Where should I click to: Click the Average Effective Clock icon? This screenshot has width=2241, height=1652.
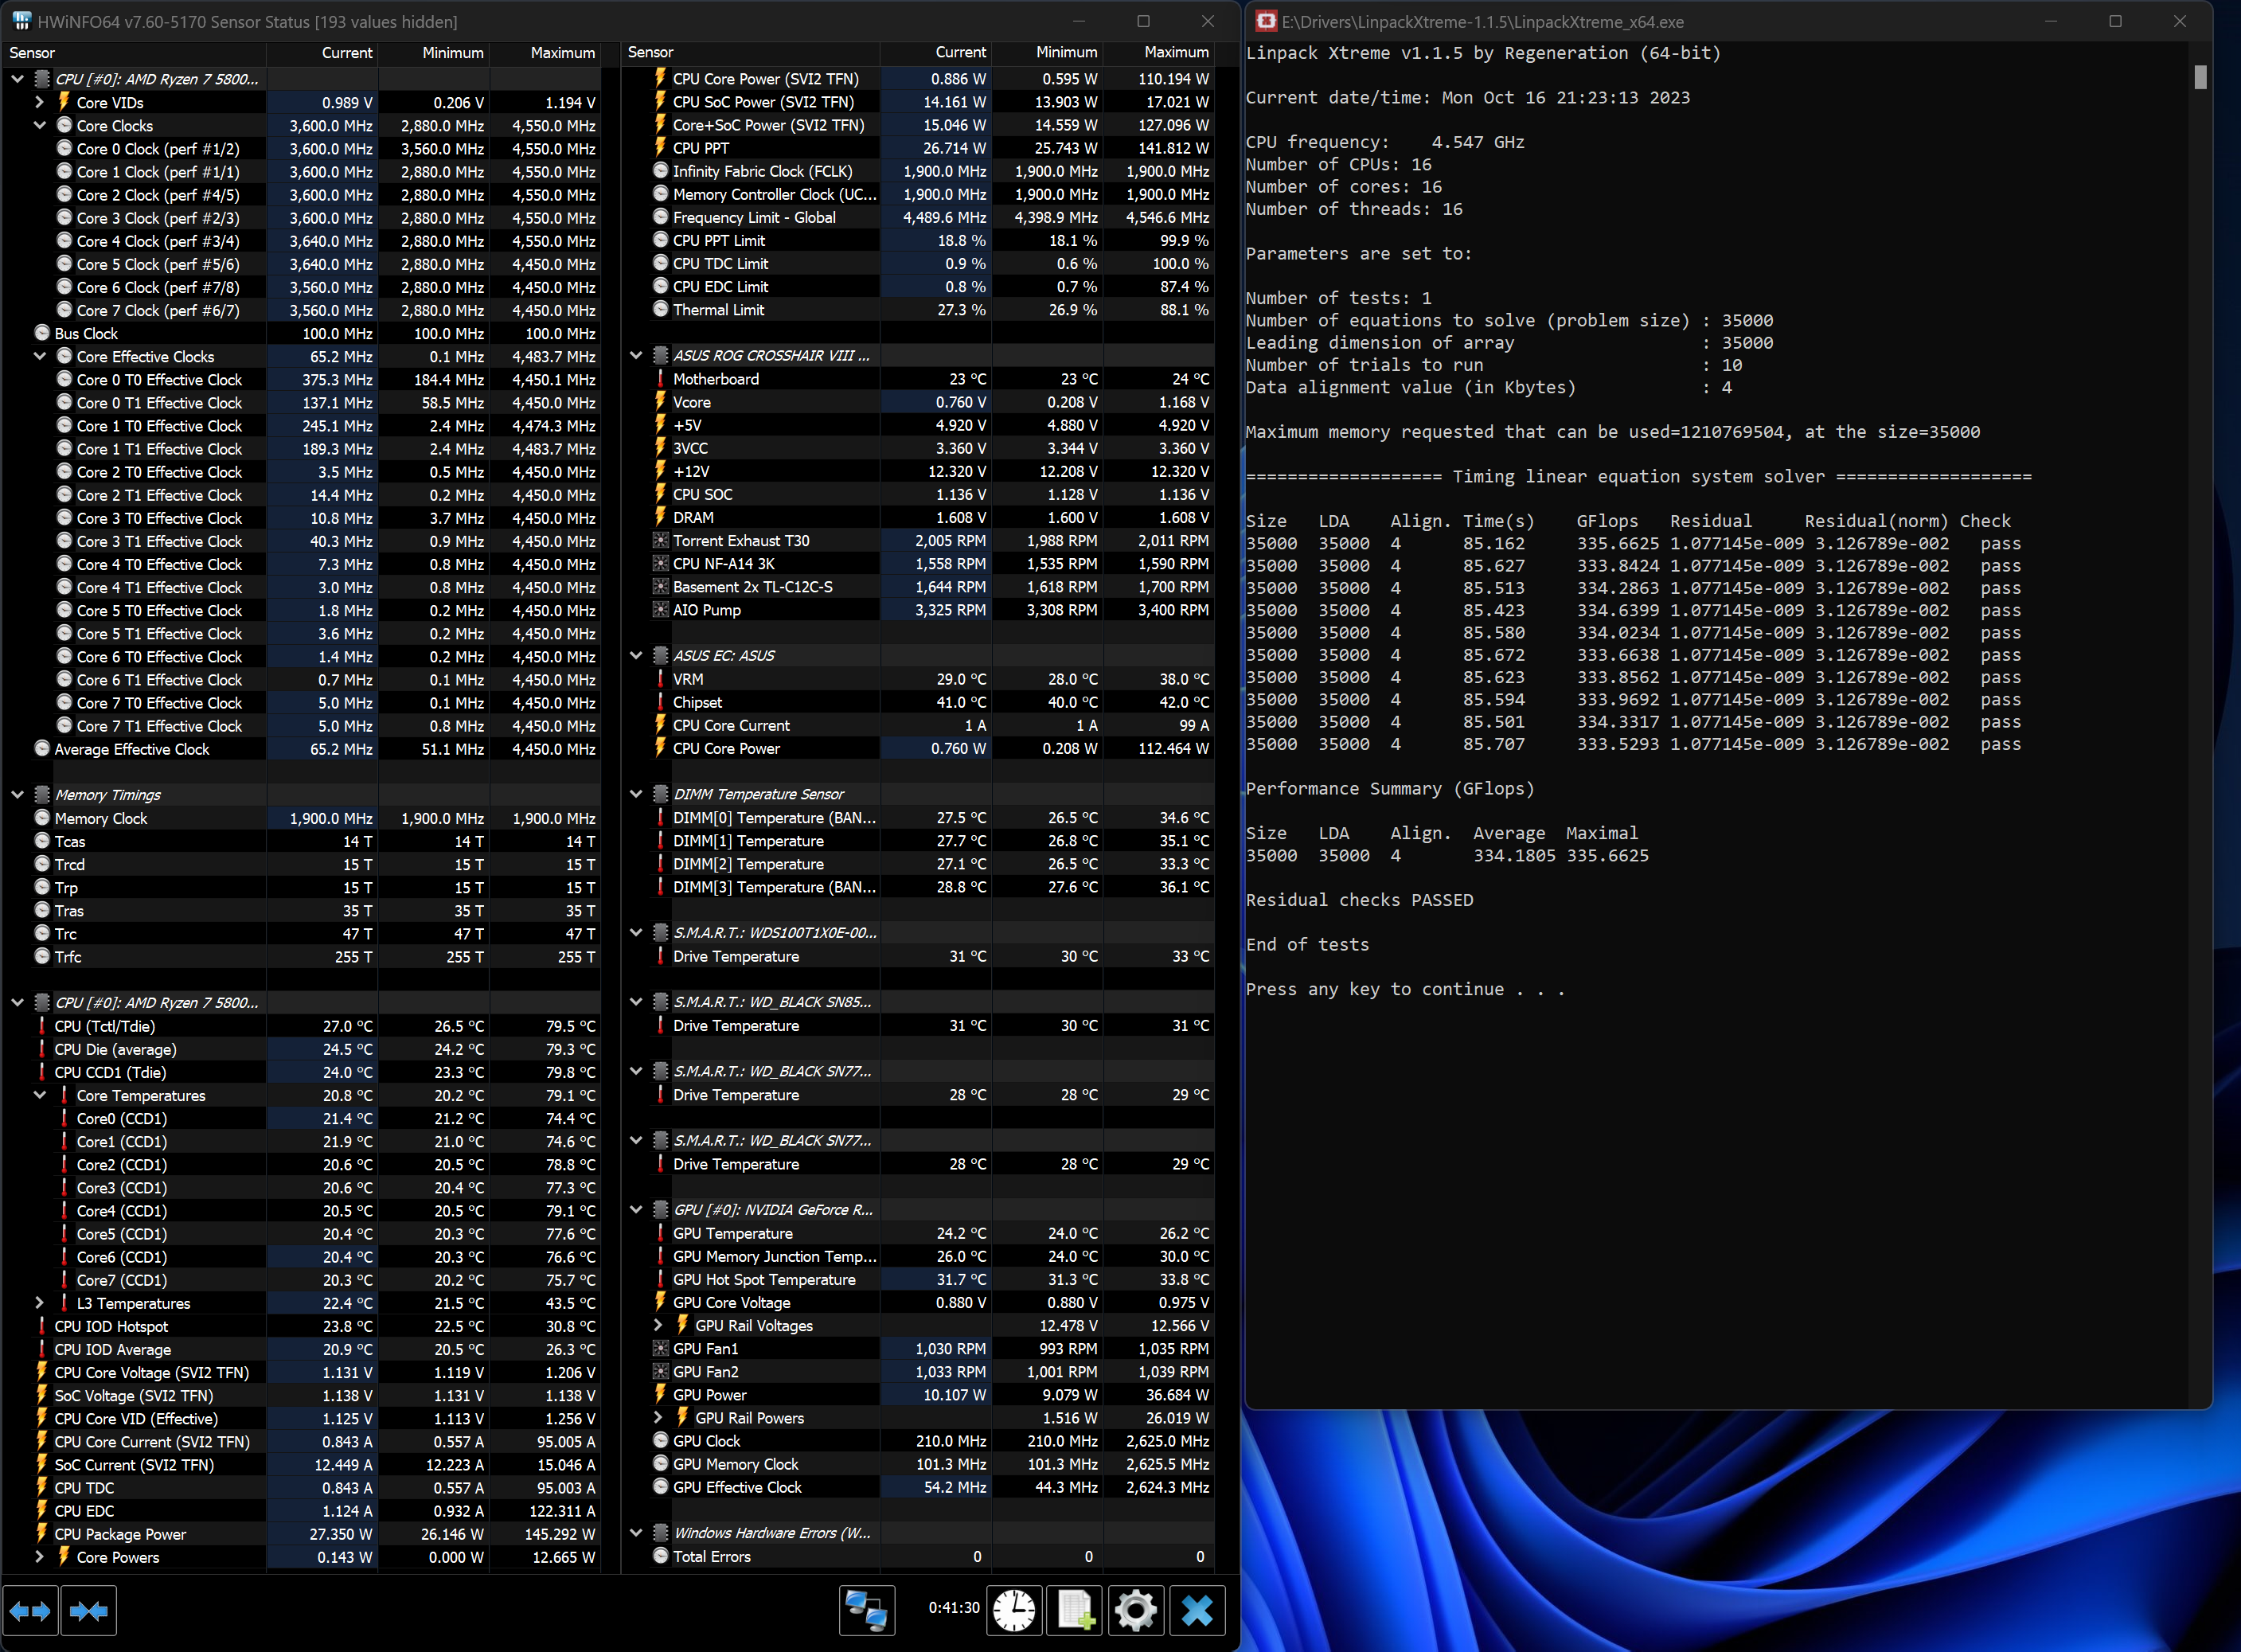pyautogui.click(x=42, y=748)
